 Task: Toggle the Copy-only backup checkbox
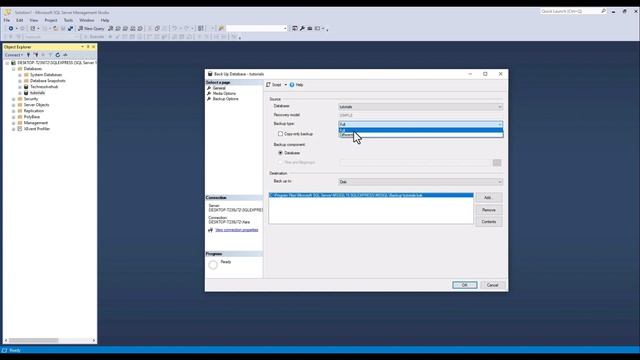[280, 133]
